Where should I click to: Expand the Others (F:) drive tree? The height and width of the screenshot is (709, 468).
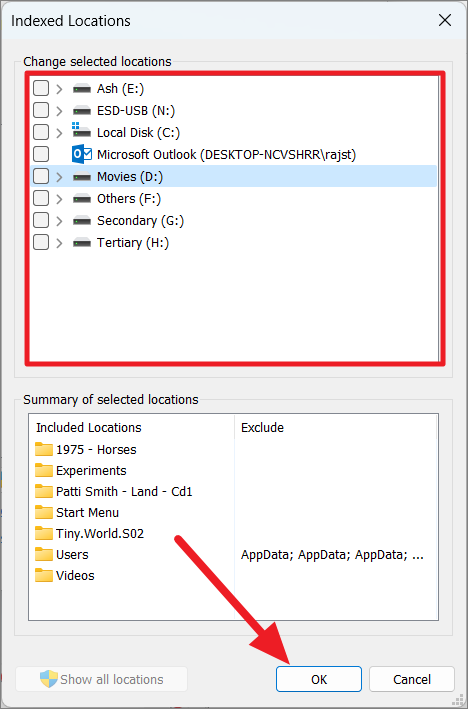coord(59,199)
